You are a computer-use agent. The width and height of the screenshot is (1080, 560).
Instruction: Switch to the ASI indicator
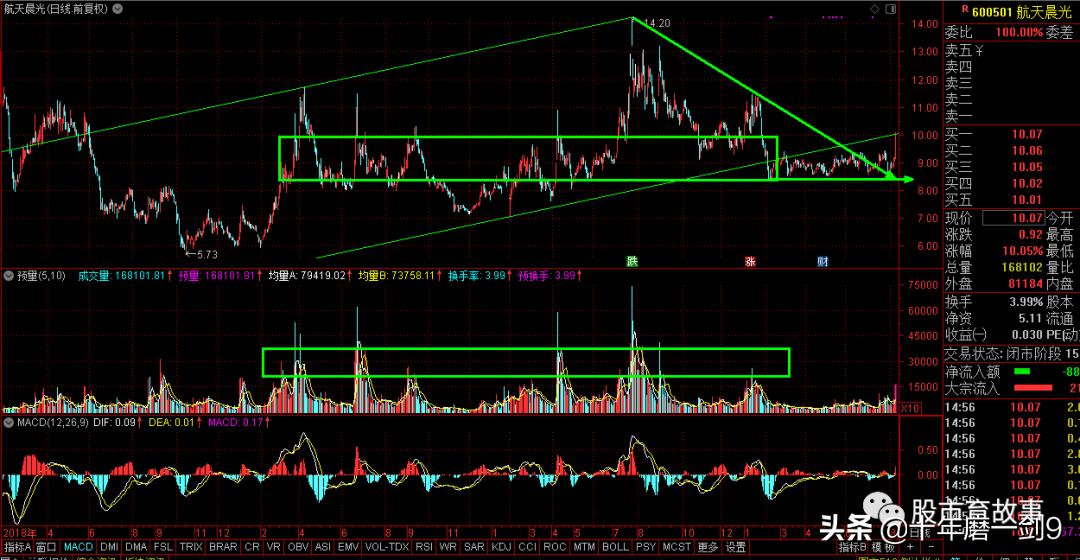click(322, 547)
